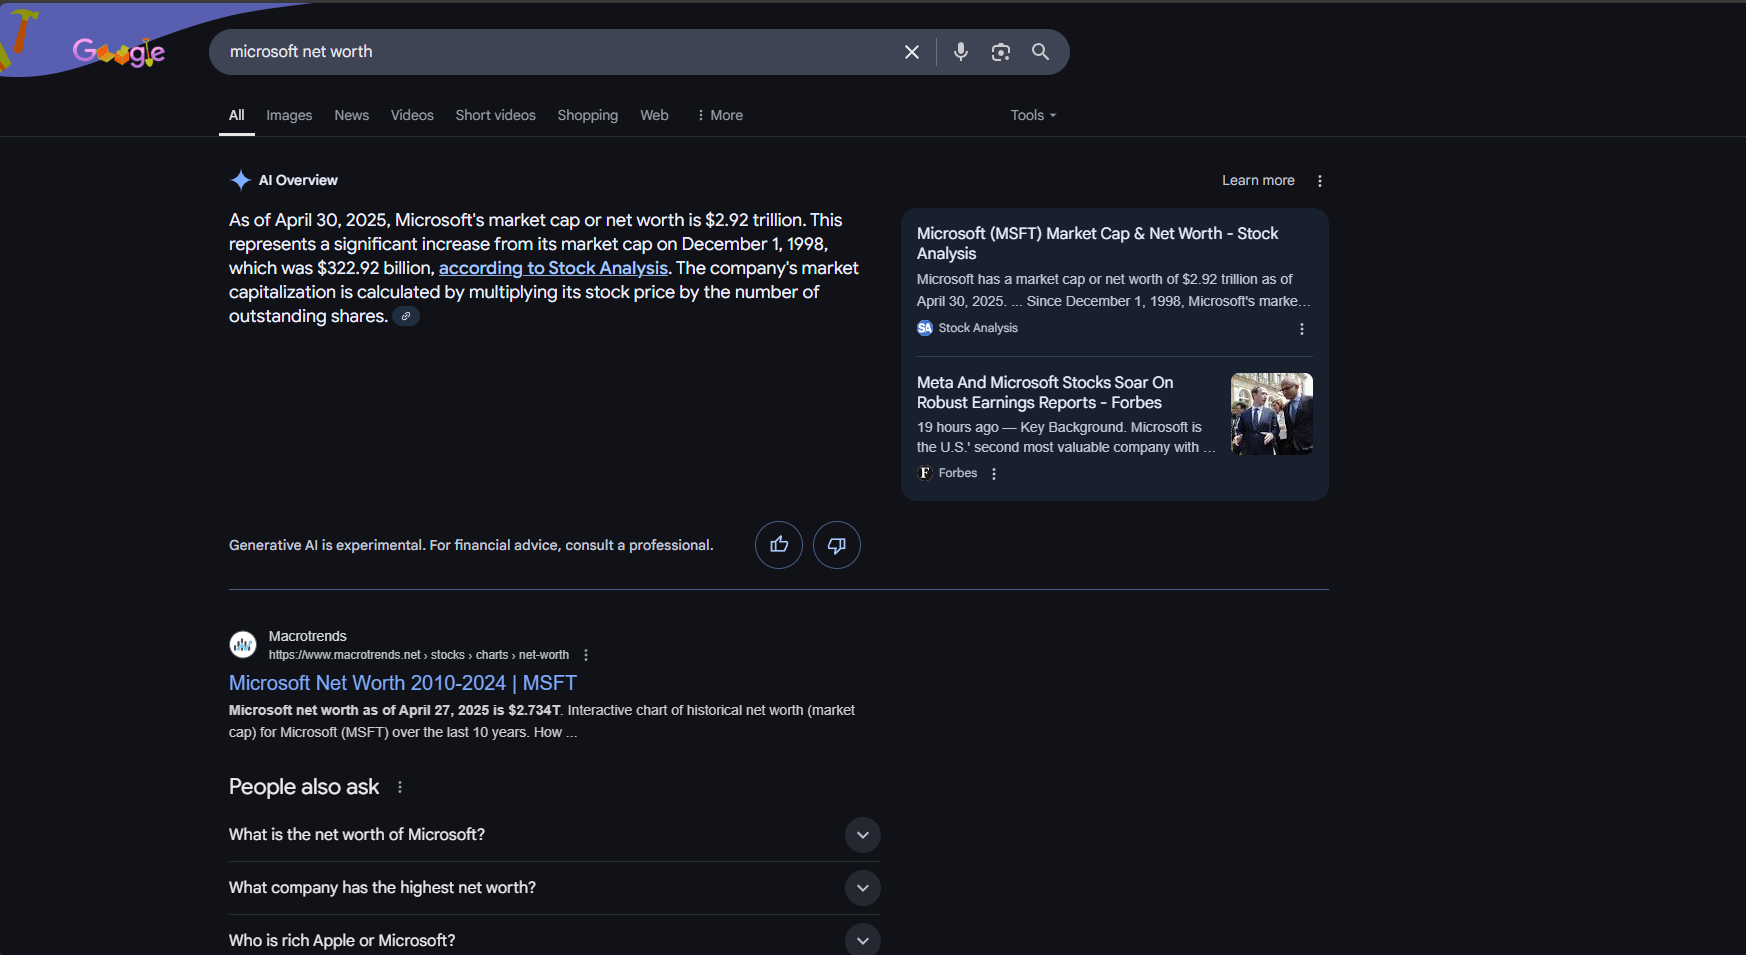The height and width of the screenshot is (955, 1746).
Task: Click the Forbes article thumbnail photo
Action: (x=1272, y=414)
